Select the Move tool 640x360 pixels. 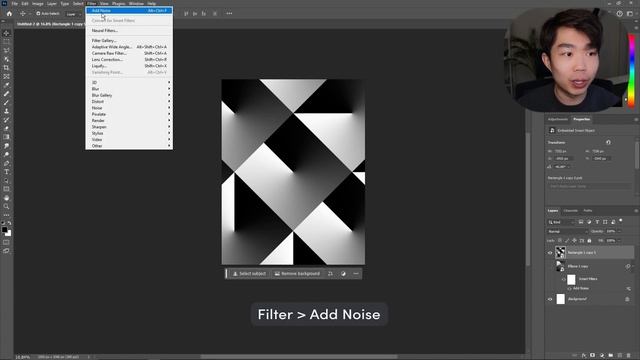click(6, 33)
